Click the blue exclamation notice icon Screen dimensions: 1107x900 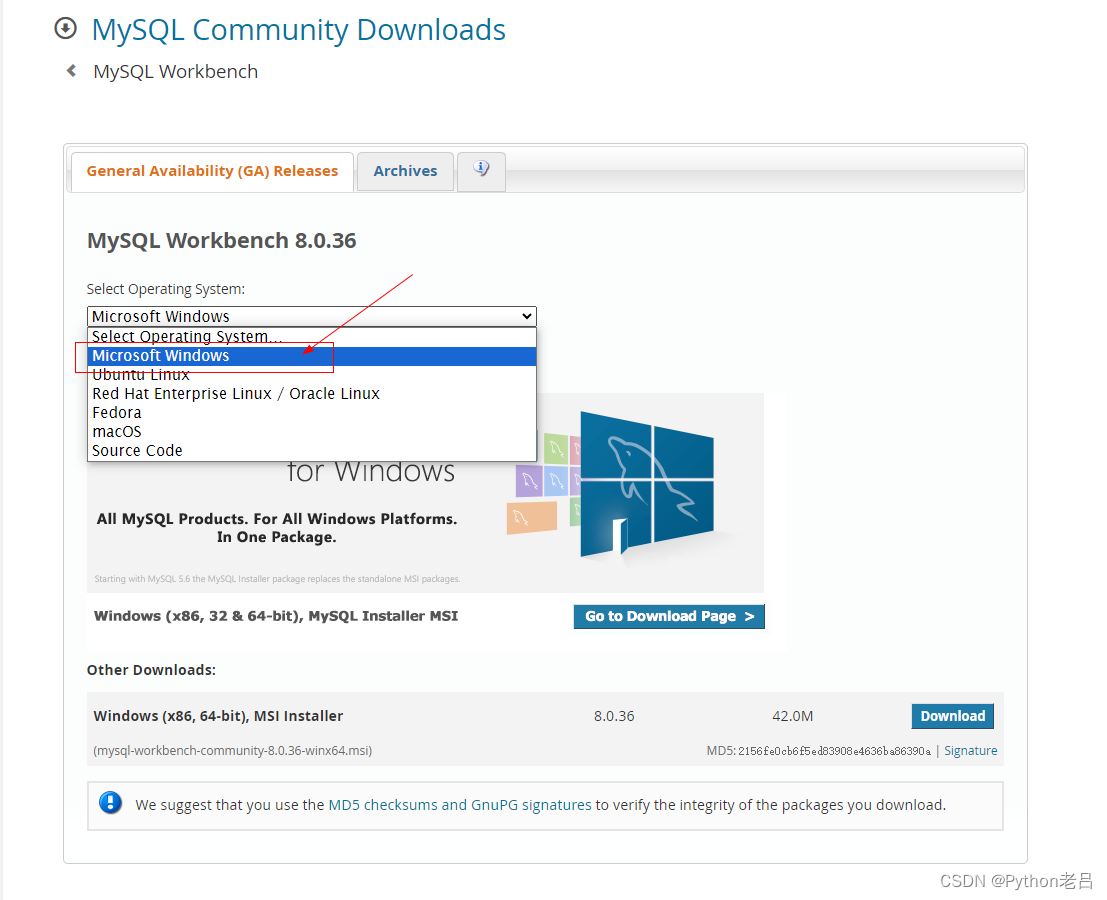110,803
